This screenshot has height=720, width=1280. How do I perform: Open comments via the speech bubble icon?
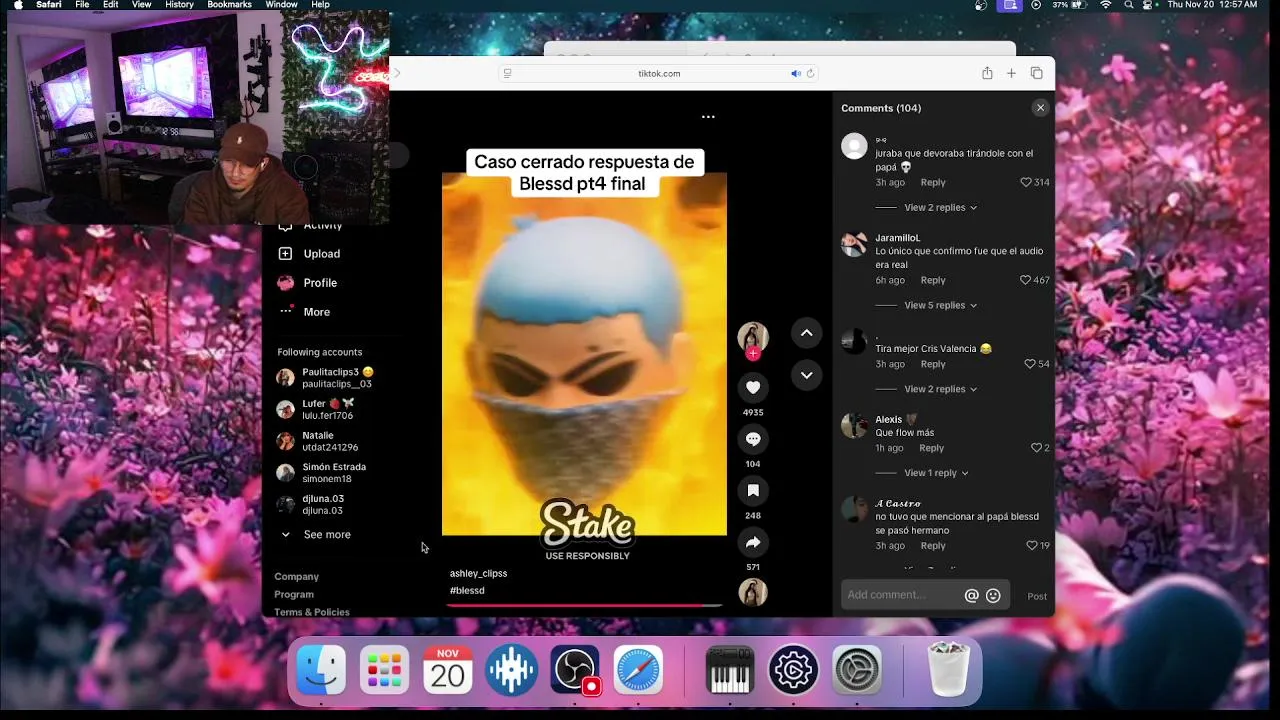click(x=753, y=439)
